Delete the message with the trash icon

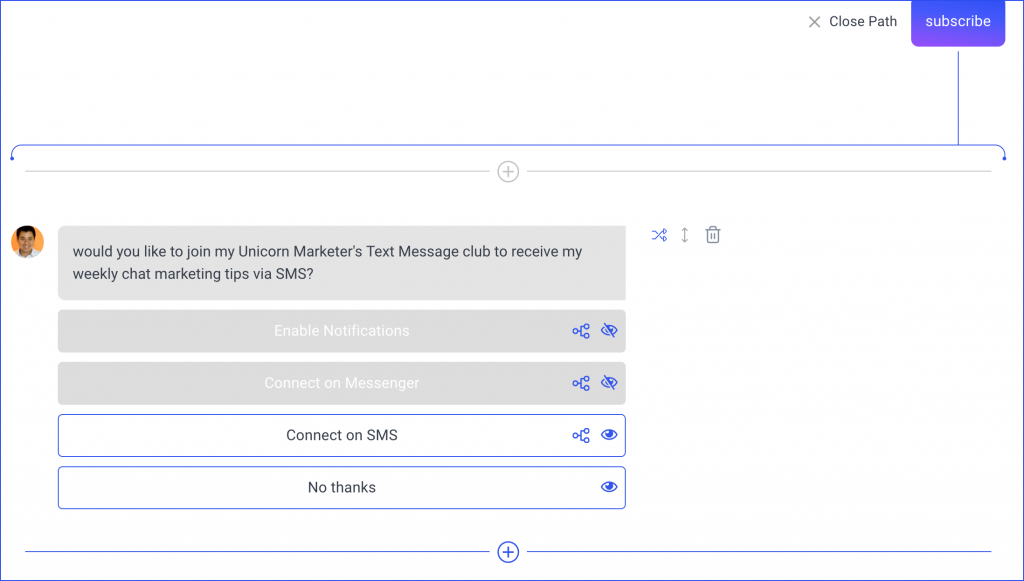pos(712,235)
